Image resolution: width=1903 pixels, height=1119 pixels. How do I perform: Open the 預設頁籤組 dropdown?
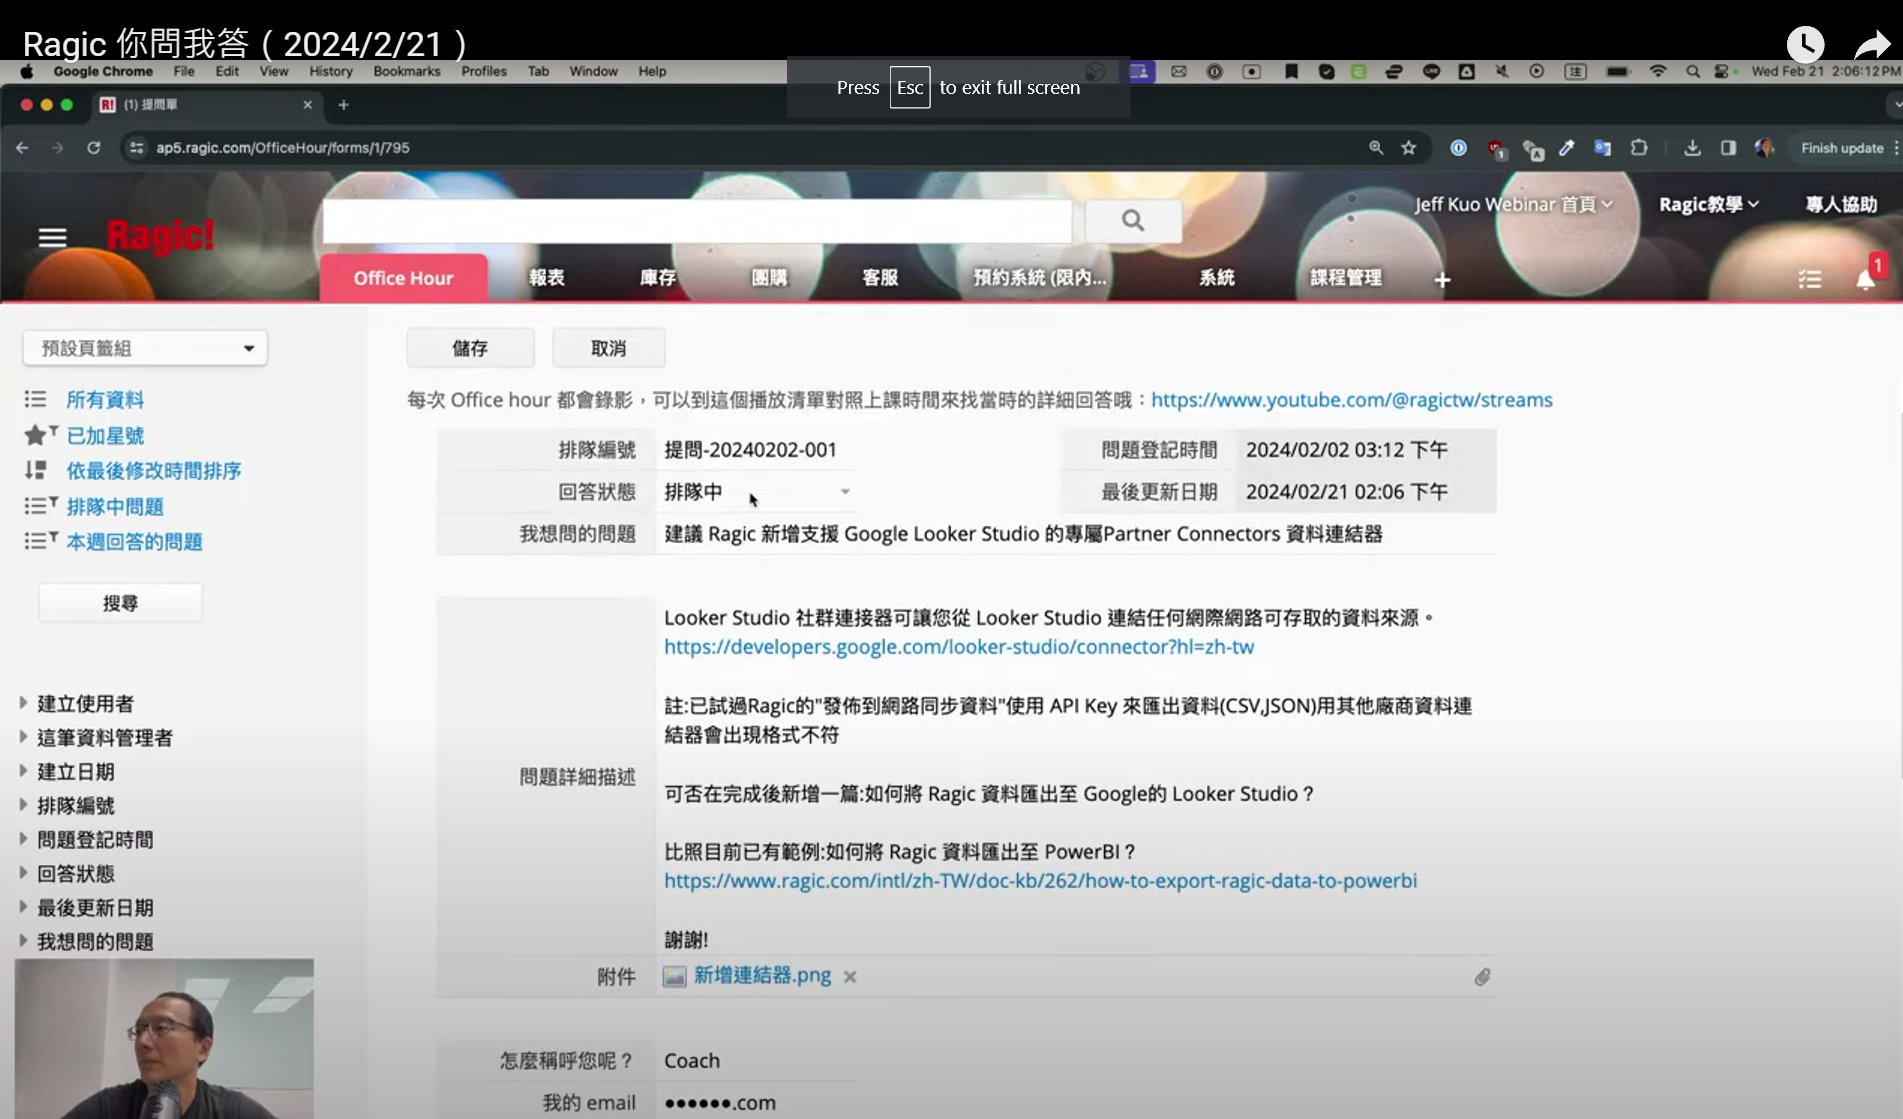[145, 348]
